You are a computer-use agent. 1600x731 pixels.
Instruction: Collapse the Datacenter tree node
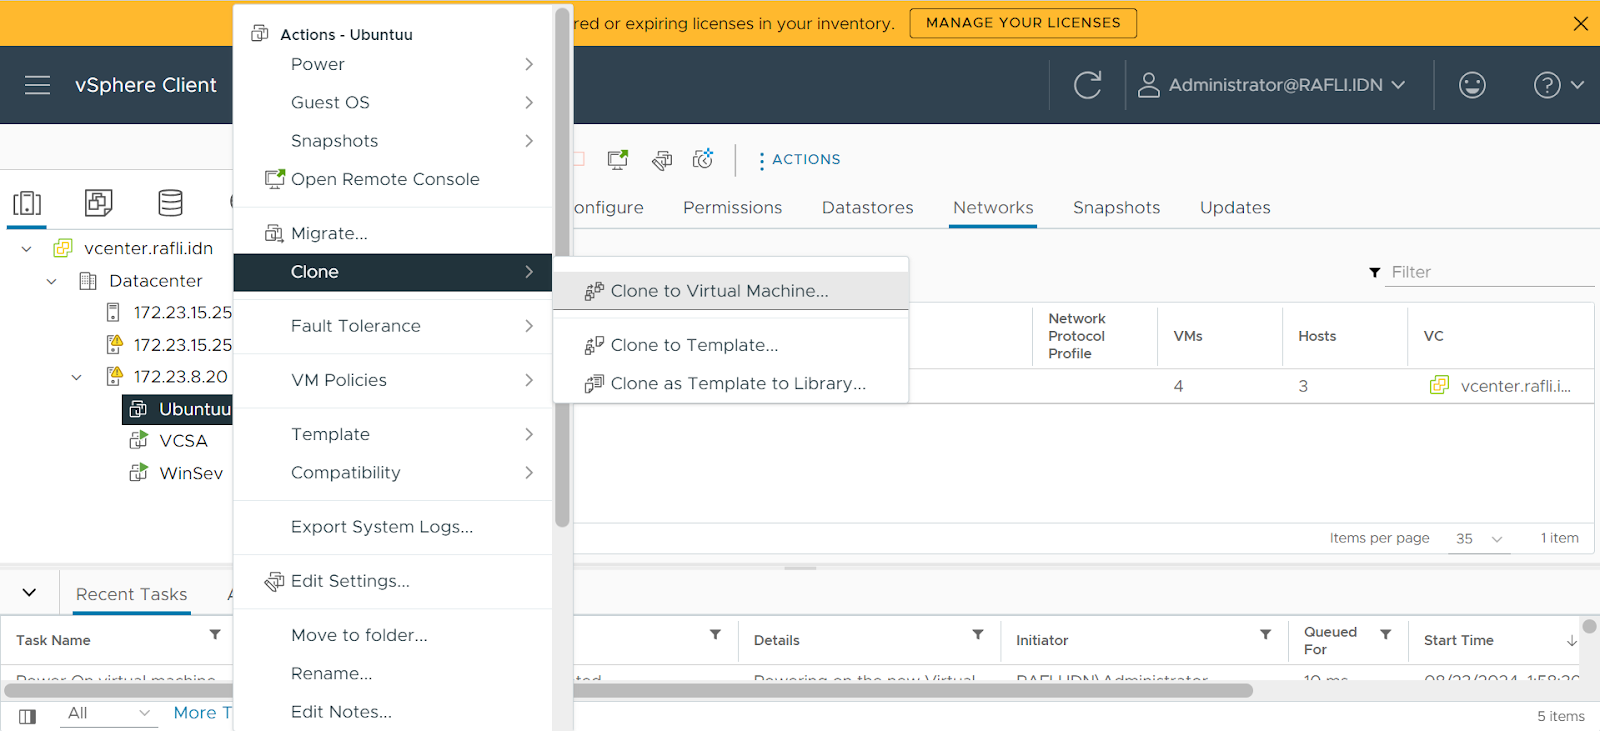52,281
